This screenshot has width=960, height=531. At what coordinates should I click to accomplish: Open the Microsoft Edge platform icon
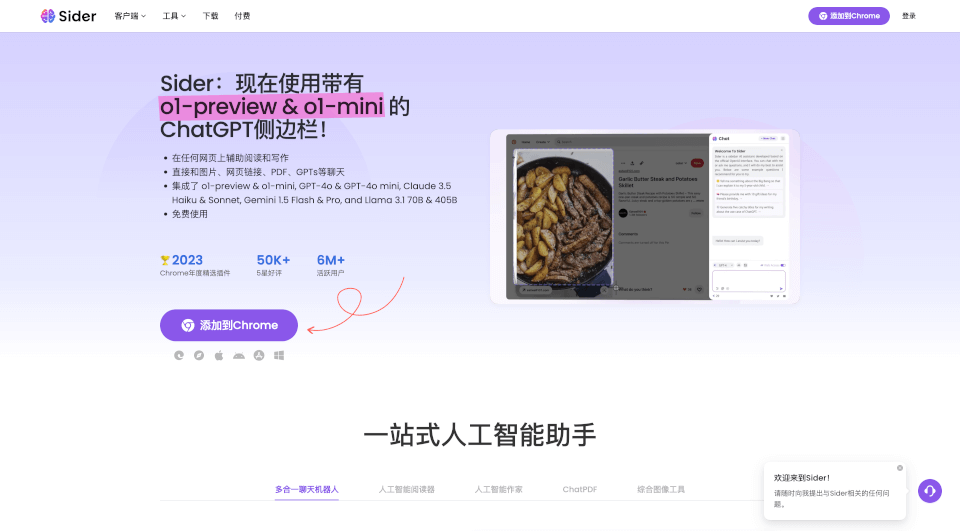(x=179, y=355)
